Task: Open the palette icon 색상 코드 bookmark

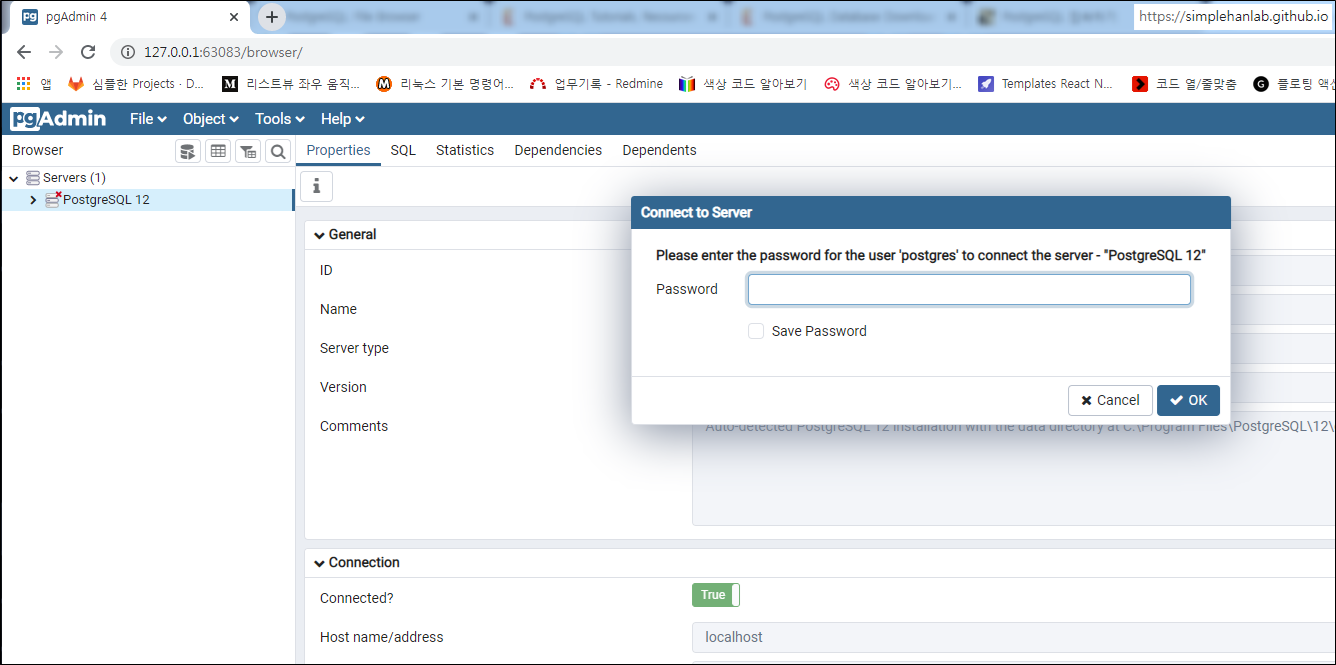Action: 893,84
